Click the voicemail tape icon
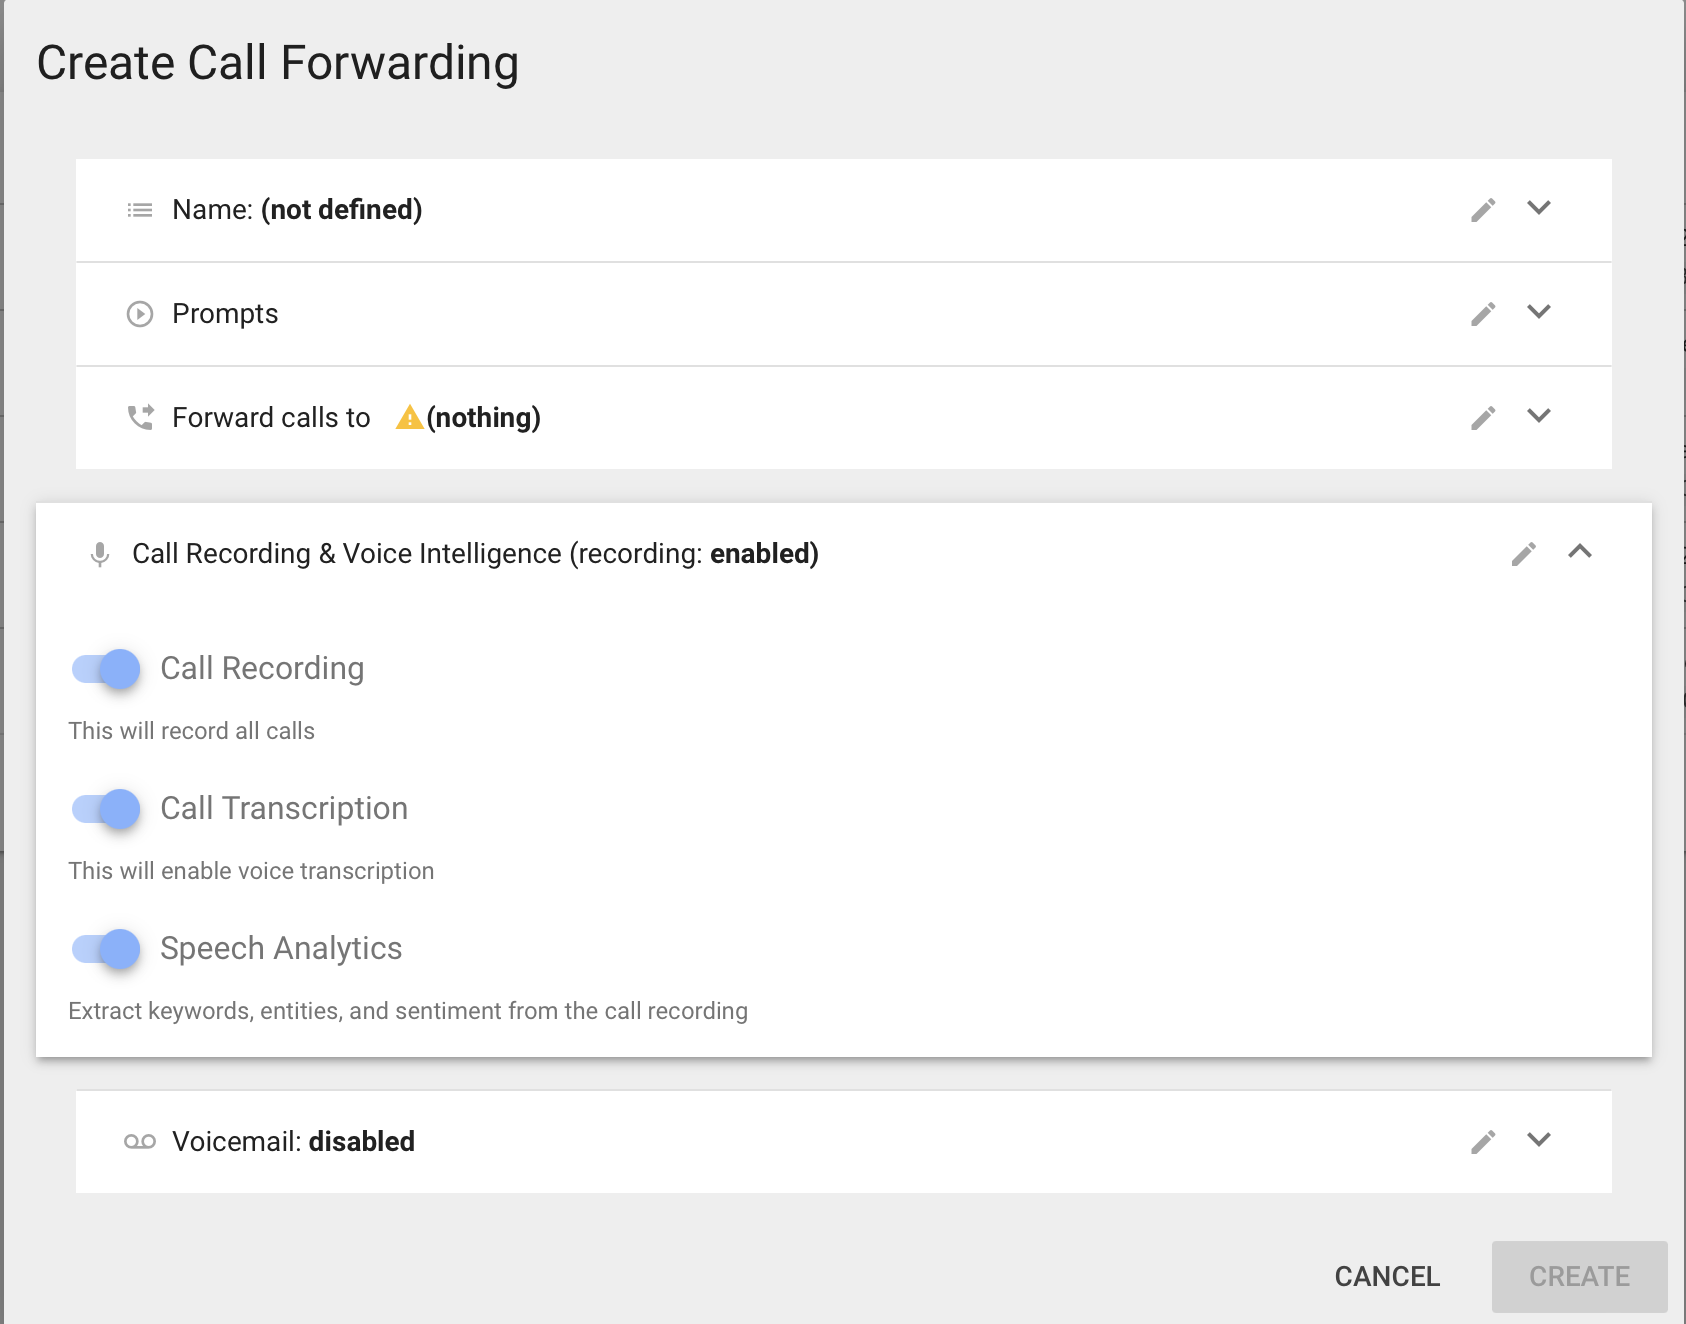Screen dimensions: 1686x1324 (140, 1142)
